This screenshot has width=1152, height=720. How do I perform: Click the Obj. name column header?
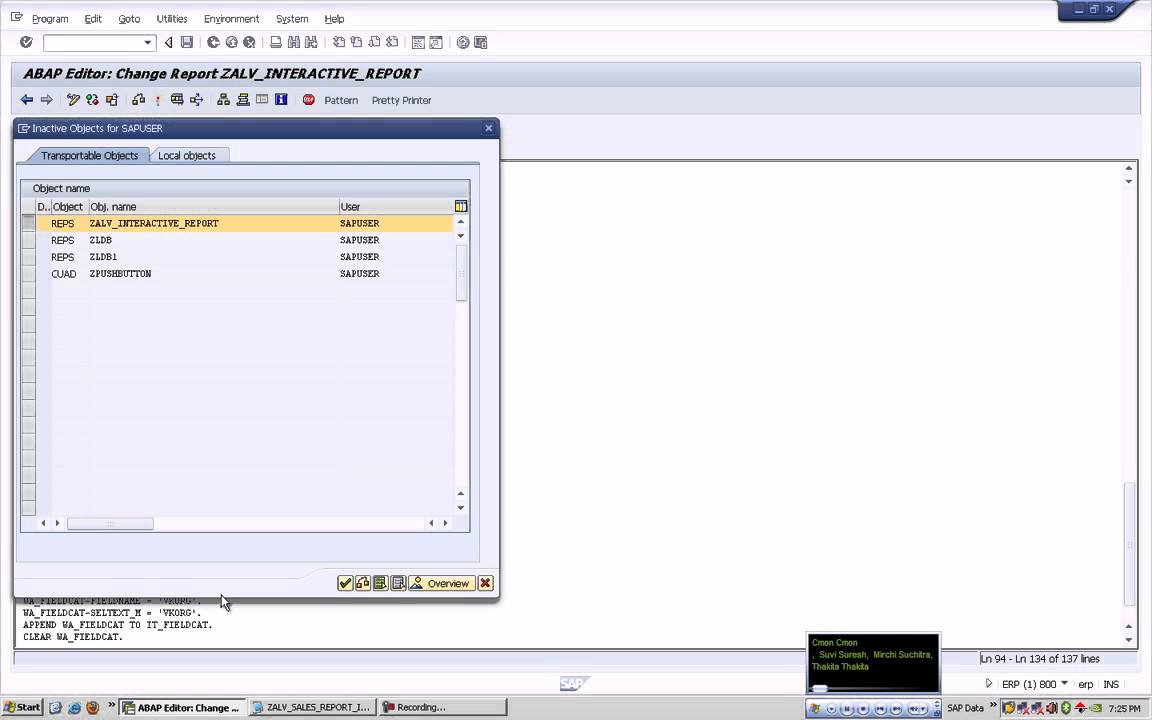(213, 206)
